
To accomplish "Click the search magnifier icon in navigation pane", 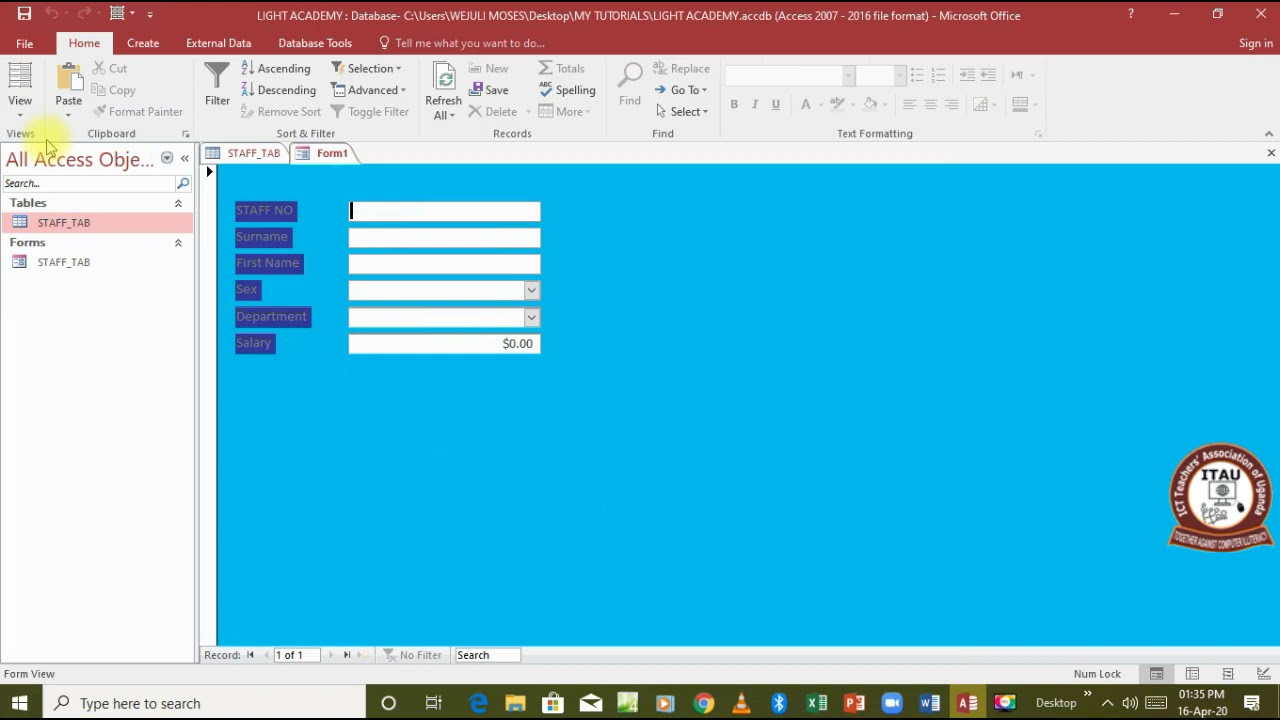I will 183,183.
